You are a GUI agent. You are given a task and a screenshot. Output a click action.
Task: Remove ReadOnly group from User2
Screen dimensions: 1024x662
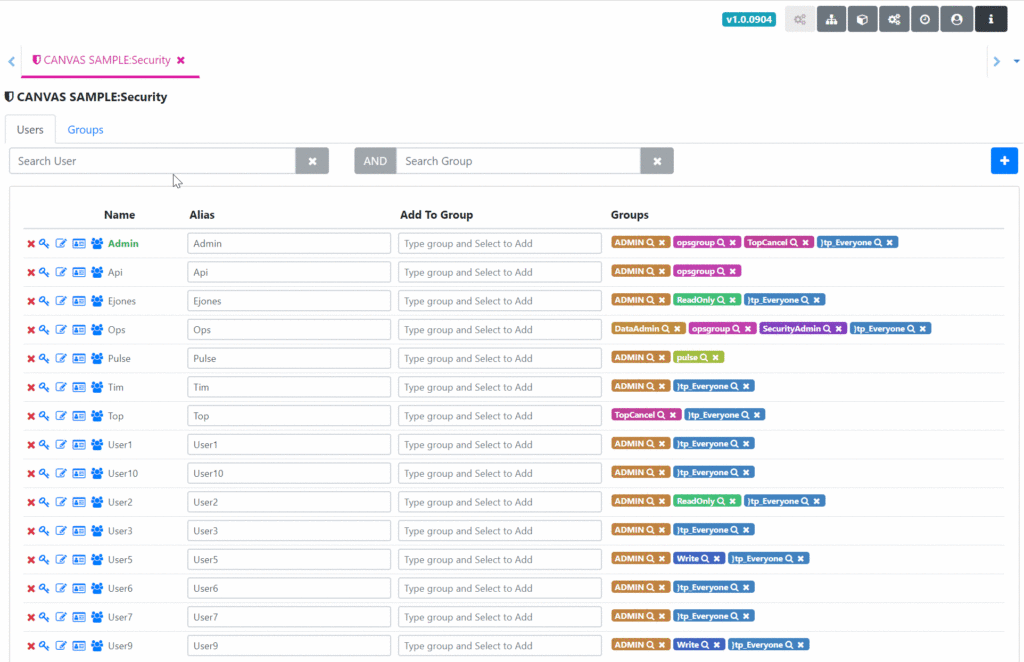pos(732,501)
